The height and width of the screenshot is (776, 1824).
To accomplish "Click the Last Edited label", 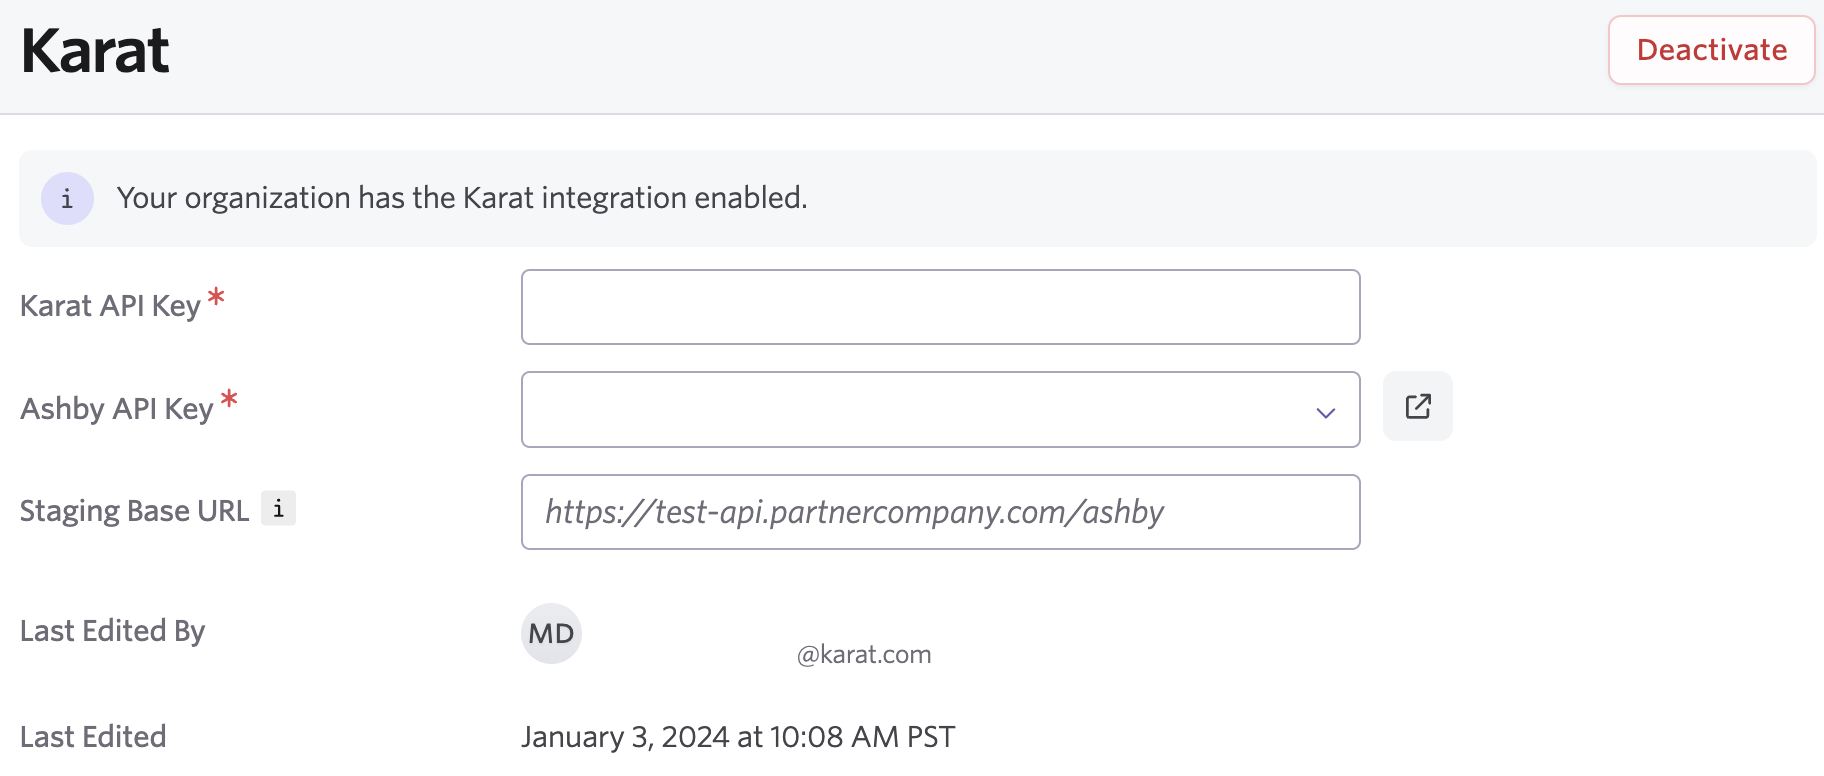I will (x=93, y=737).
